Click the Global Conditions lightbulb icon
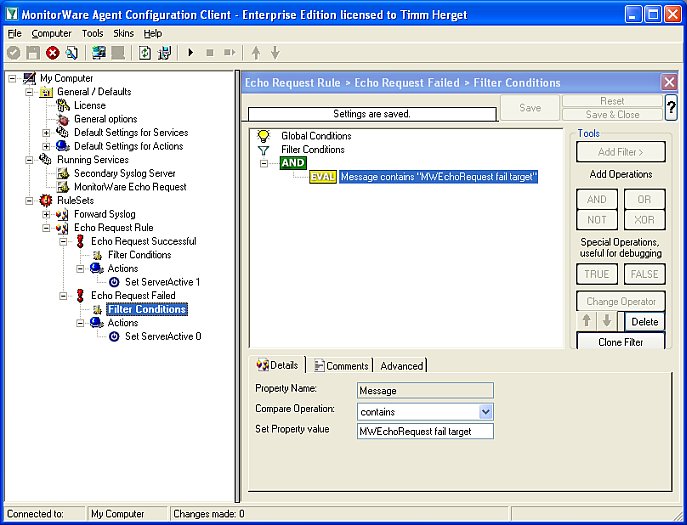Screen dimensions: 687x525 click(264, 136)
